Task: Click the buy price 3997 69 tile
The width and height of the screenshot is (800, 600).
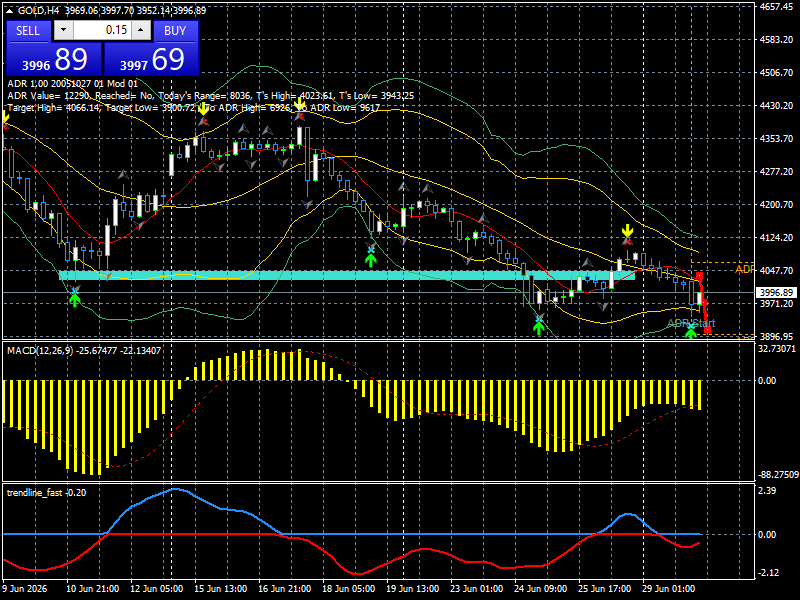Action: [x=151, y=59]
